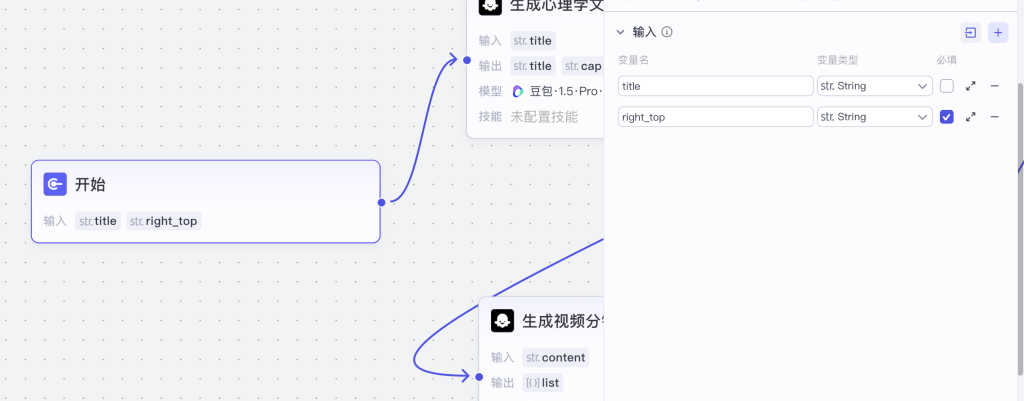
Task: Add a new input variable with plus
Action: (x=997, y=33)
